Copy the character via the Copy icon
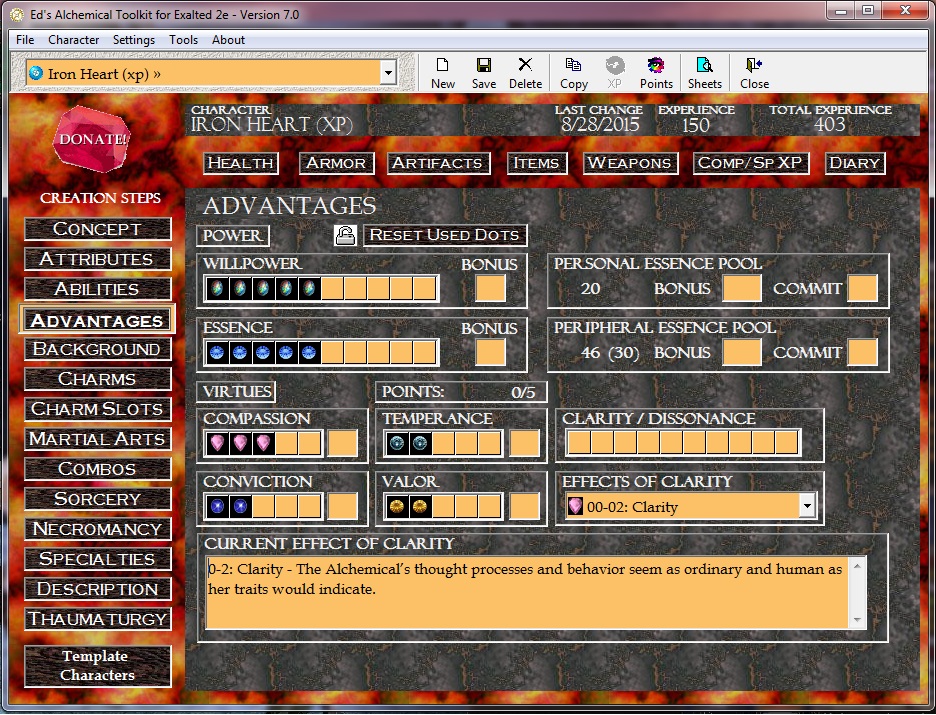 coord(574,73)
